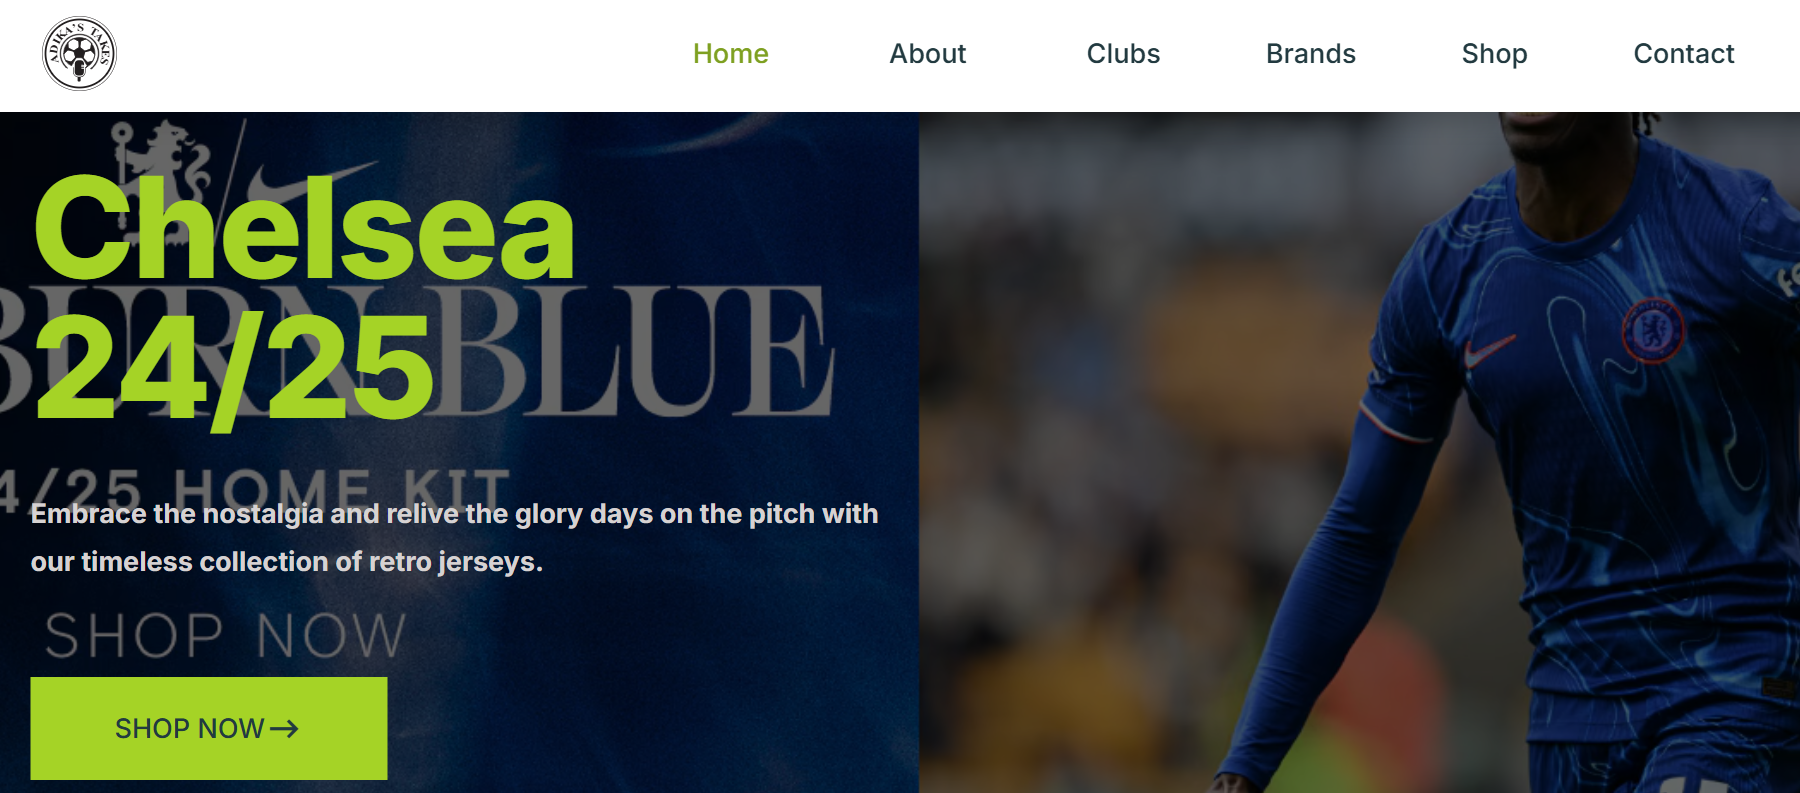1800x793 pixels.
Task: Click the player photo hero image
Action: click(x=1359, y=452)
